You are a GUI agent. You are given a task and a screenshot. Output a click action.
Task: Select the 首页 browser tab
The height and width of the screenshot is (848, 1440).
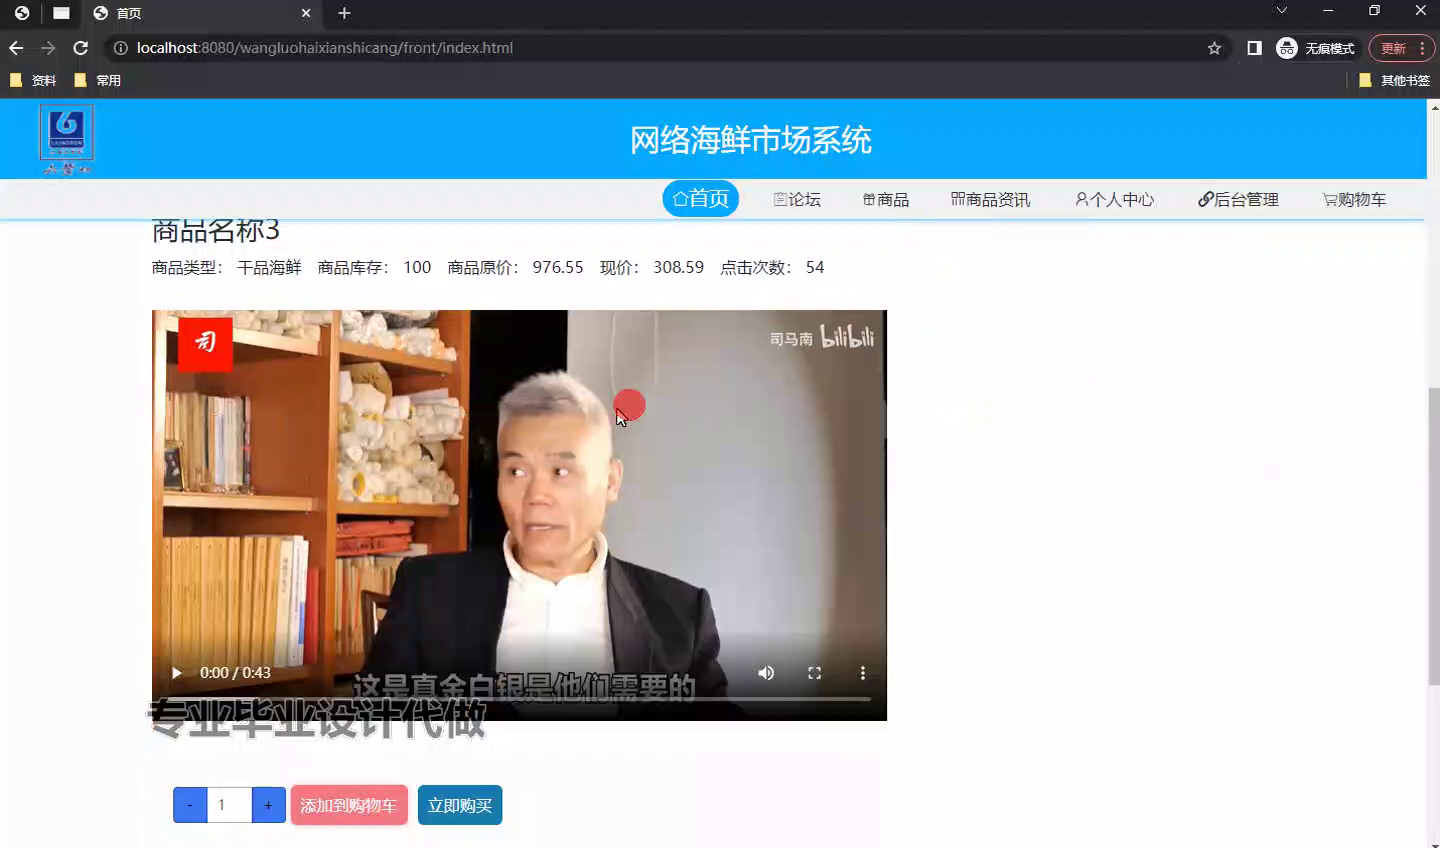click(200, 13)
